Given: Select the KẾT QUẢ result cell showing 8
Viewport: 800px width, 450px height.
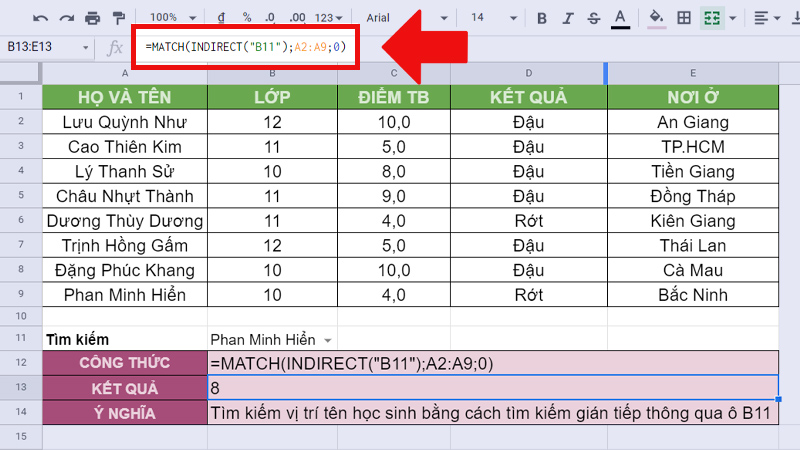Looking at the screenshot, I should coord(493,388).
